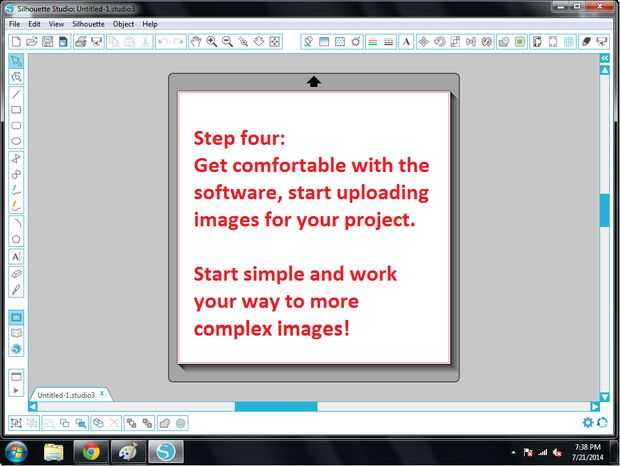Open the Scale panel icon

[455, 42]
